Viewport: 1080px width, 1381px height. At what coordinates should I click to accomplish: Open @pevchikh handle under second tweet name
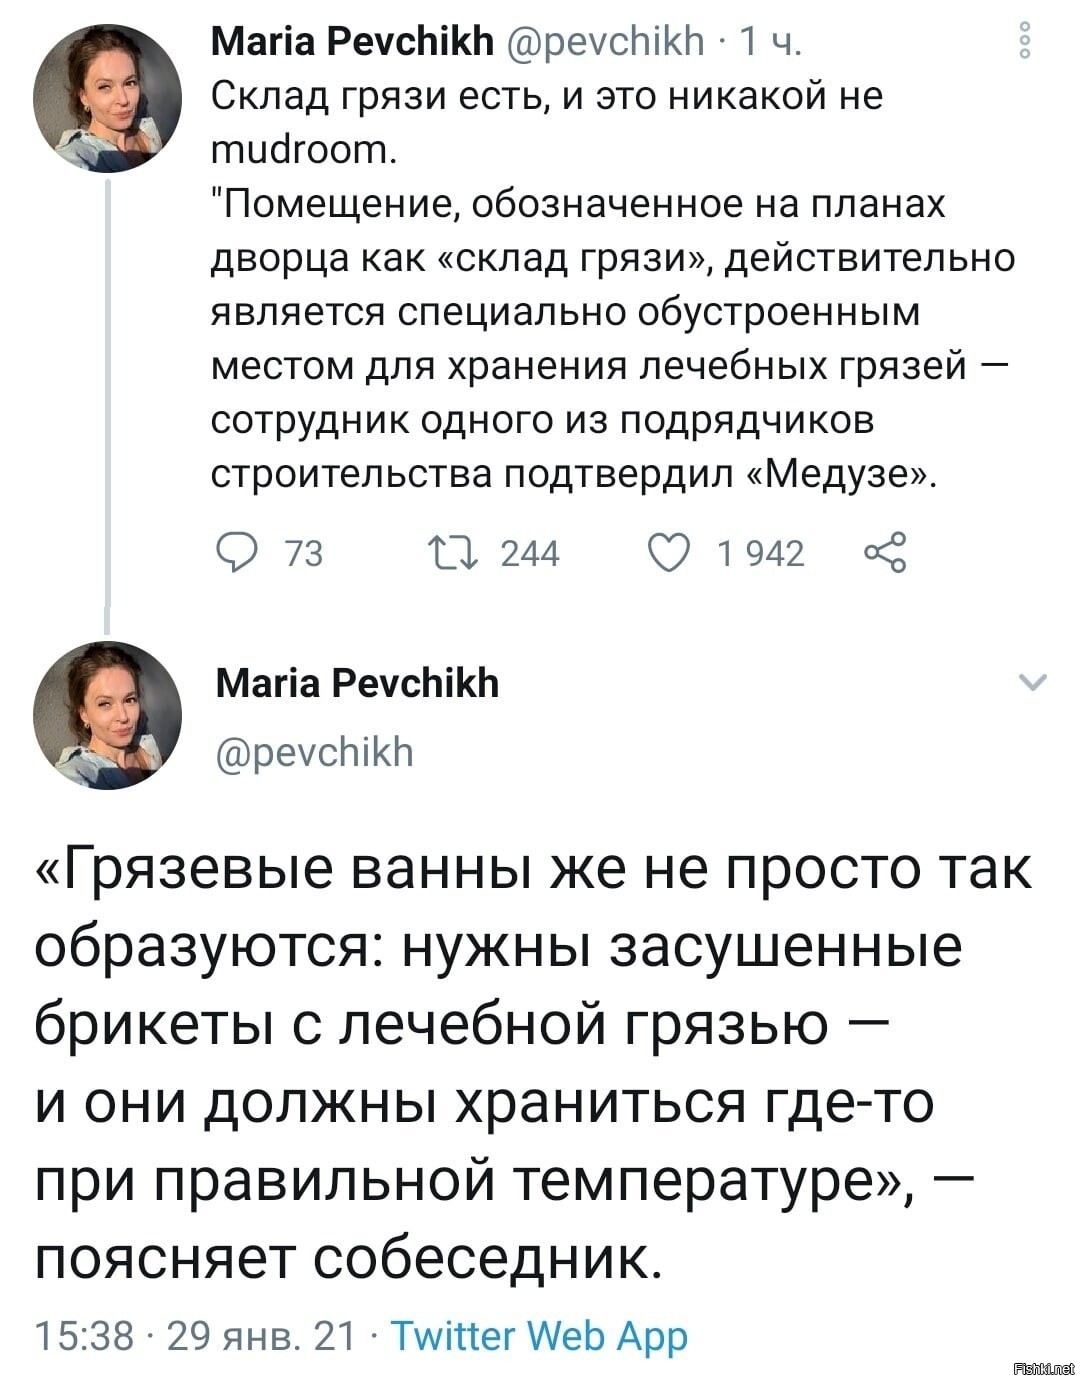coord(314,751)
